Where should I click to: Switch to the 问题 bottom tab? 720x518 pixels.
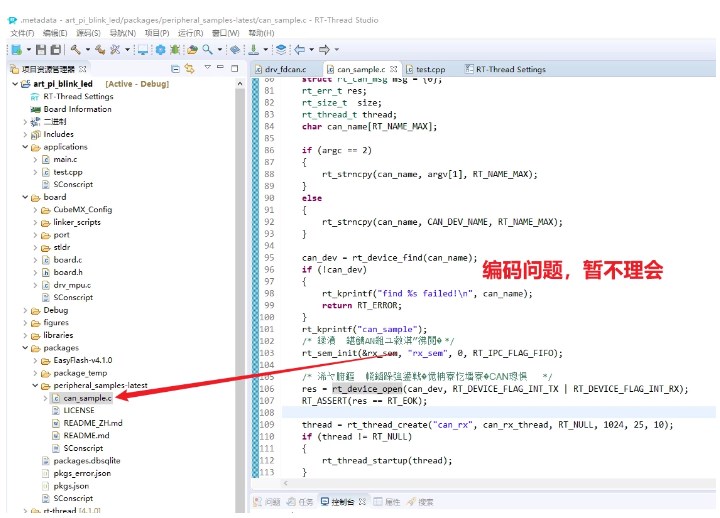(267, 502)
